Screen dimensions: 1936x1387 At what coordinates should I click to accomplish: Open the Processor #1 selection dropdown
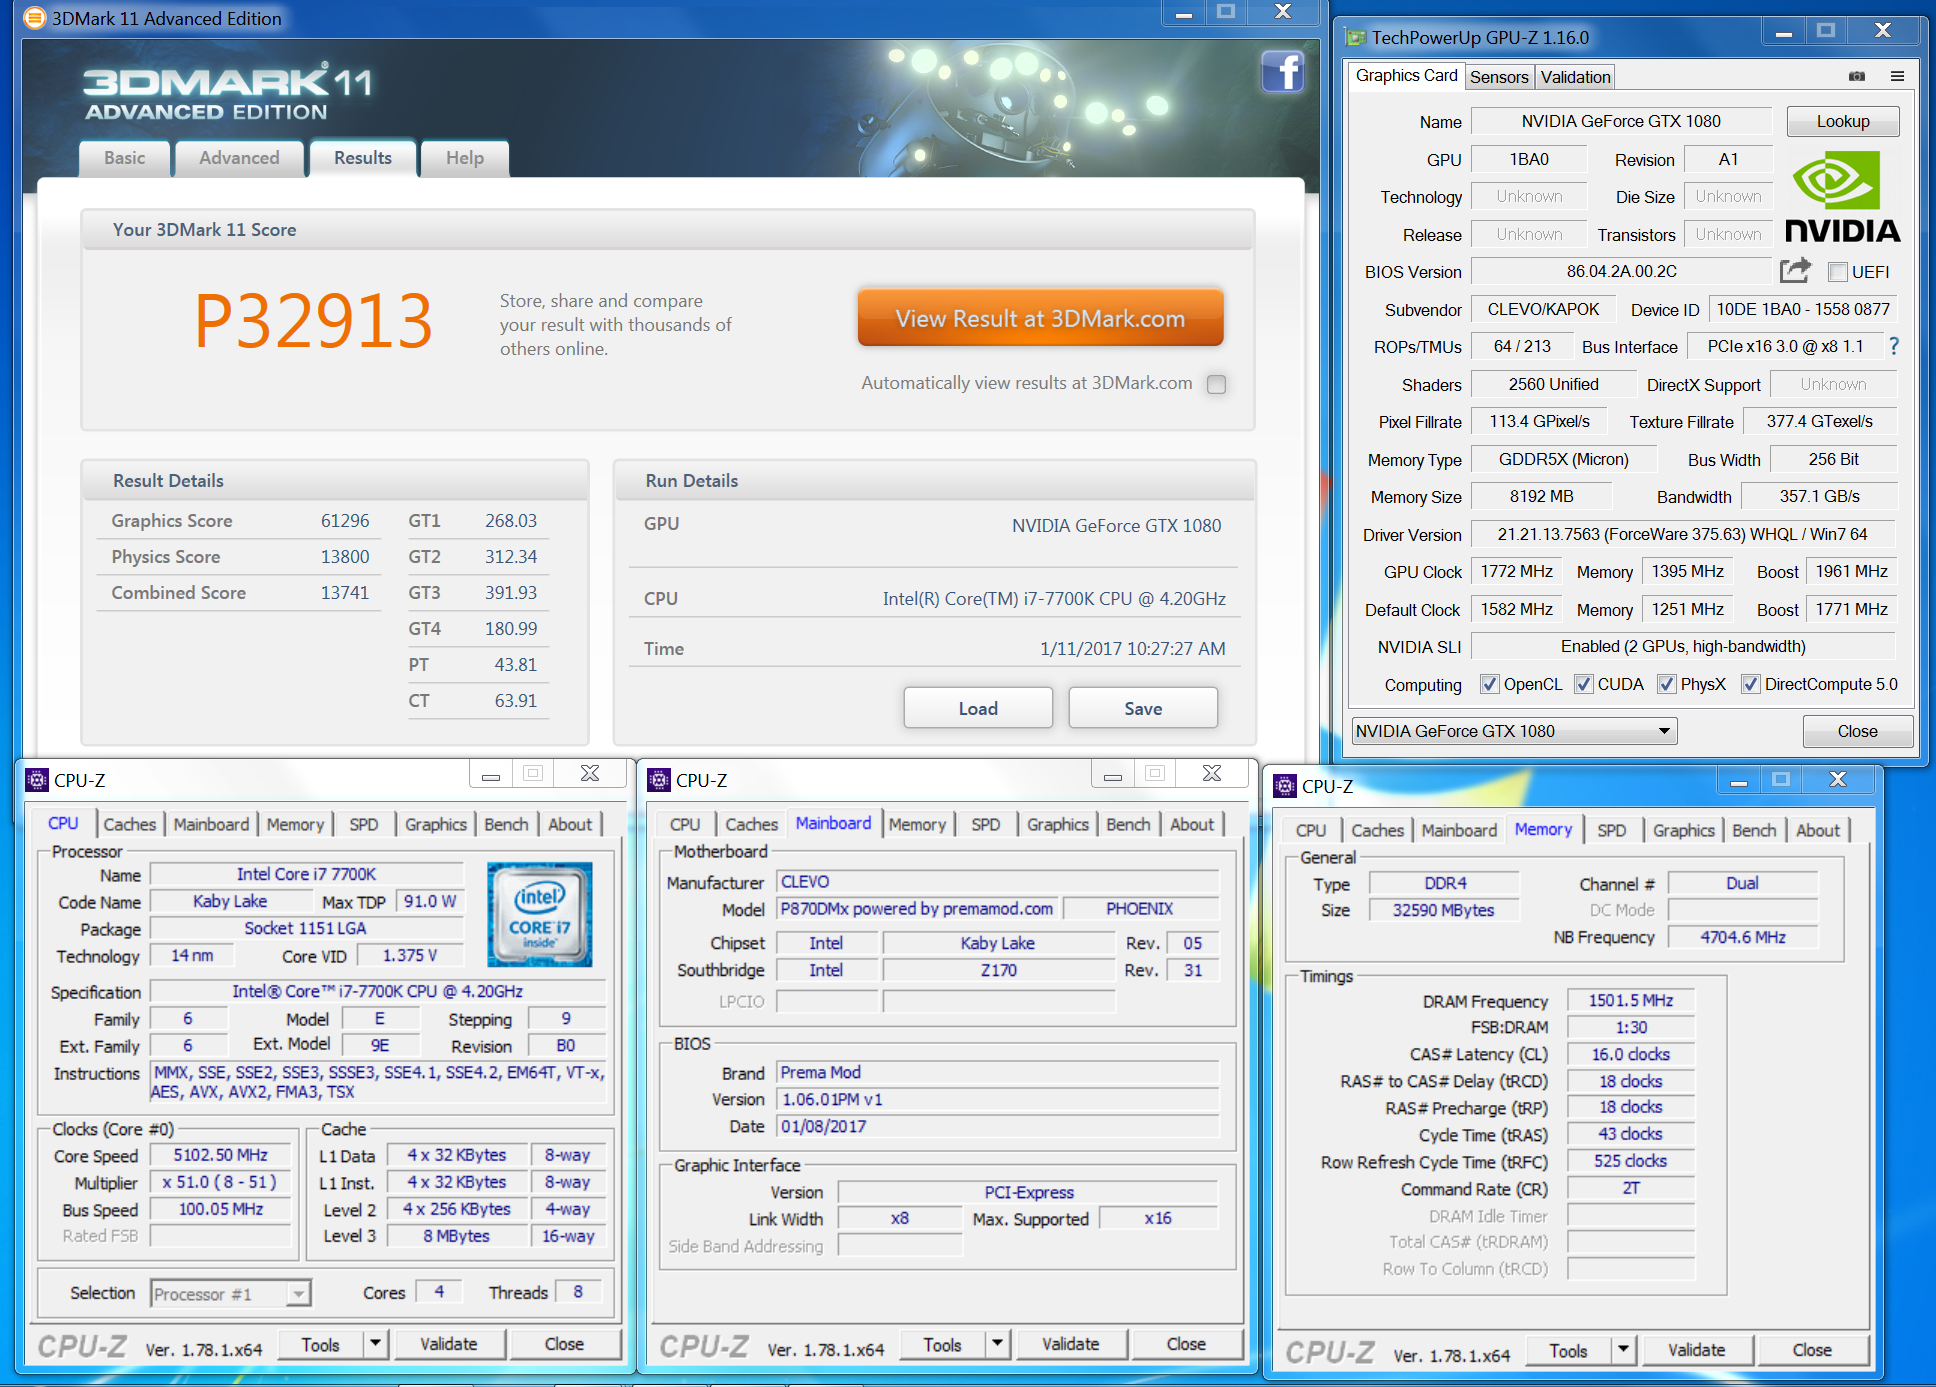click(x=231, y=1294)
